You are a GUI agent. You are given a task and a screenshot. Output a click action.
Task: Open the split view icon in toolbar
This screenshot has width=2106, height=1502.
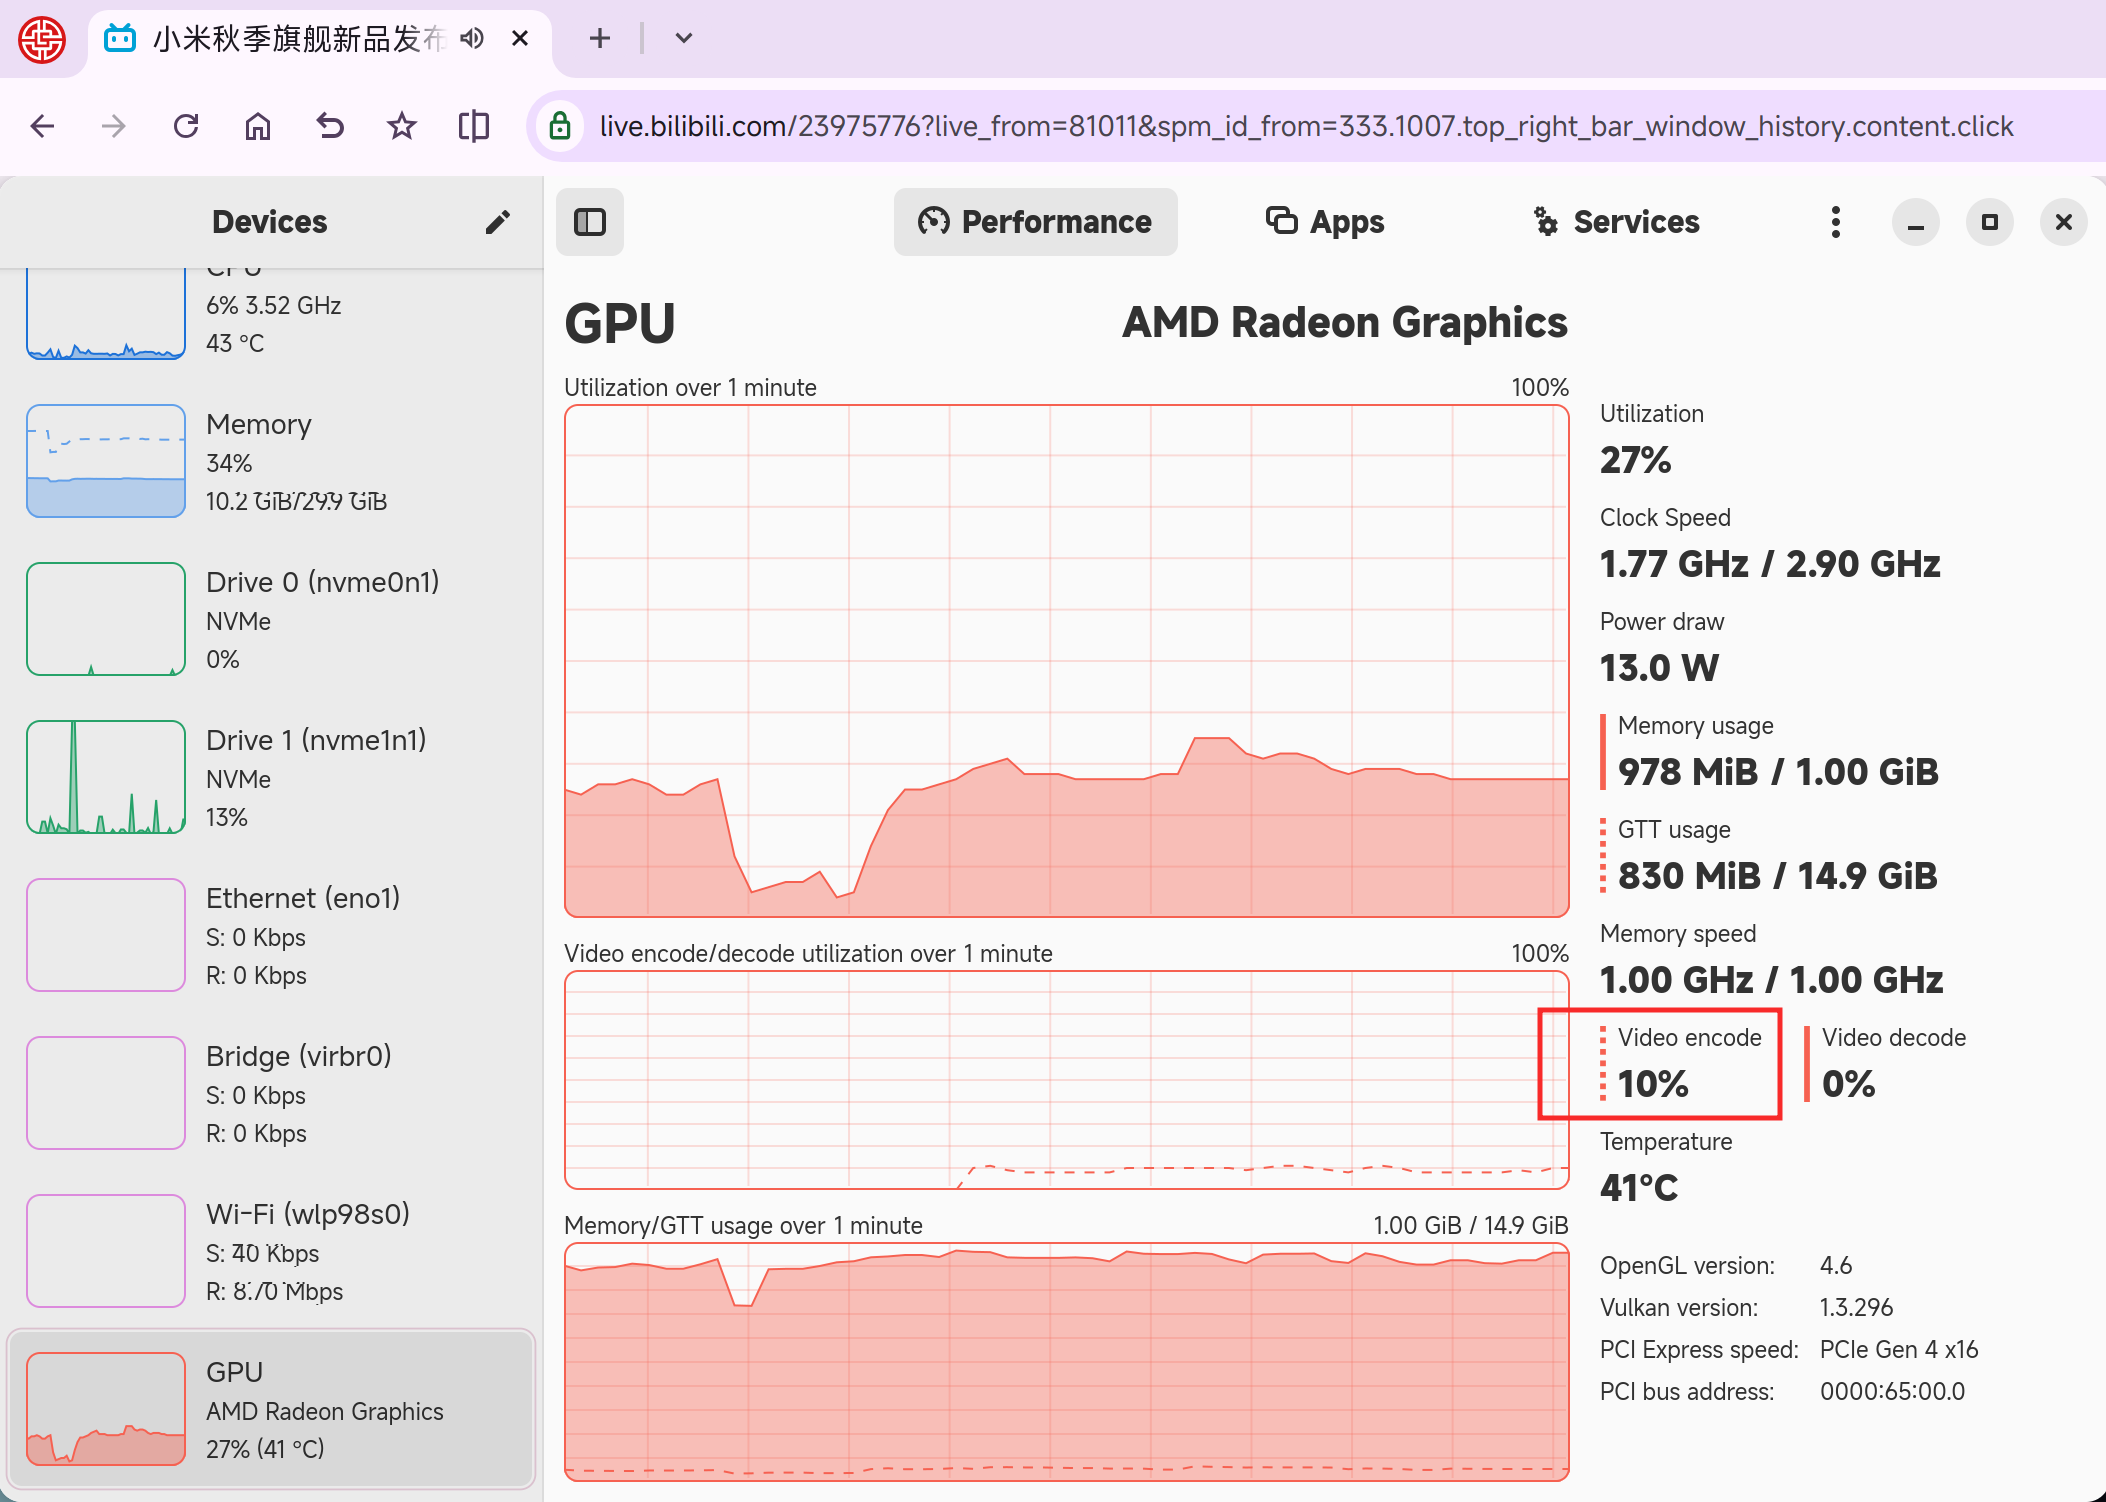474,126
